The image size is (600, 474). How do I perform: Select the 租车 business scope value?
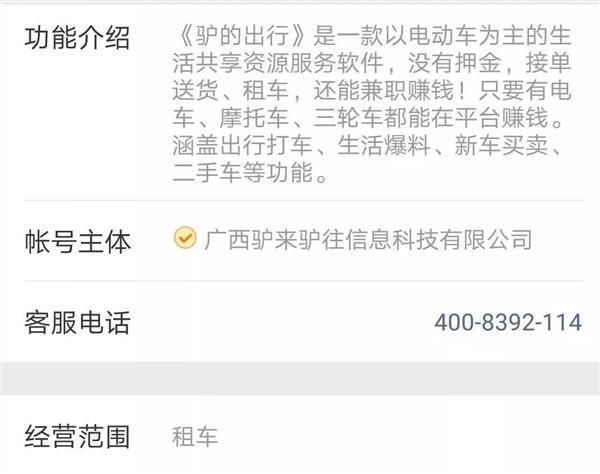(x=195, y=437)
